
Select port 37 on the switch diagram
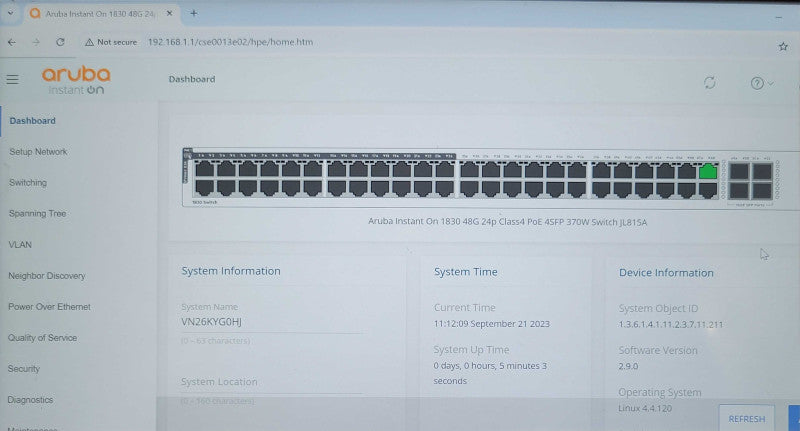[601, 170]
